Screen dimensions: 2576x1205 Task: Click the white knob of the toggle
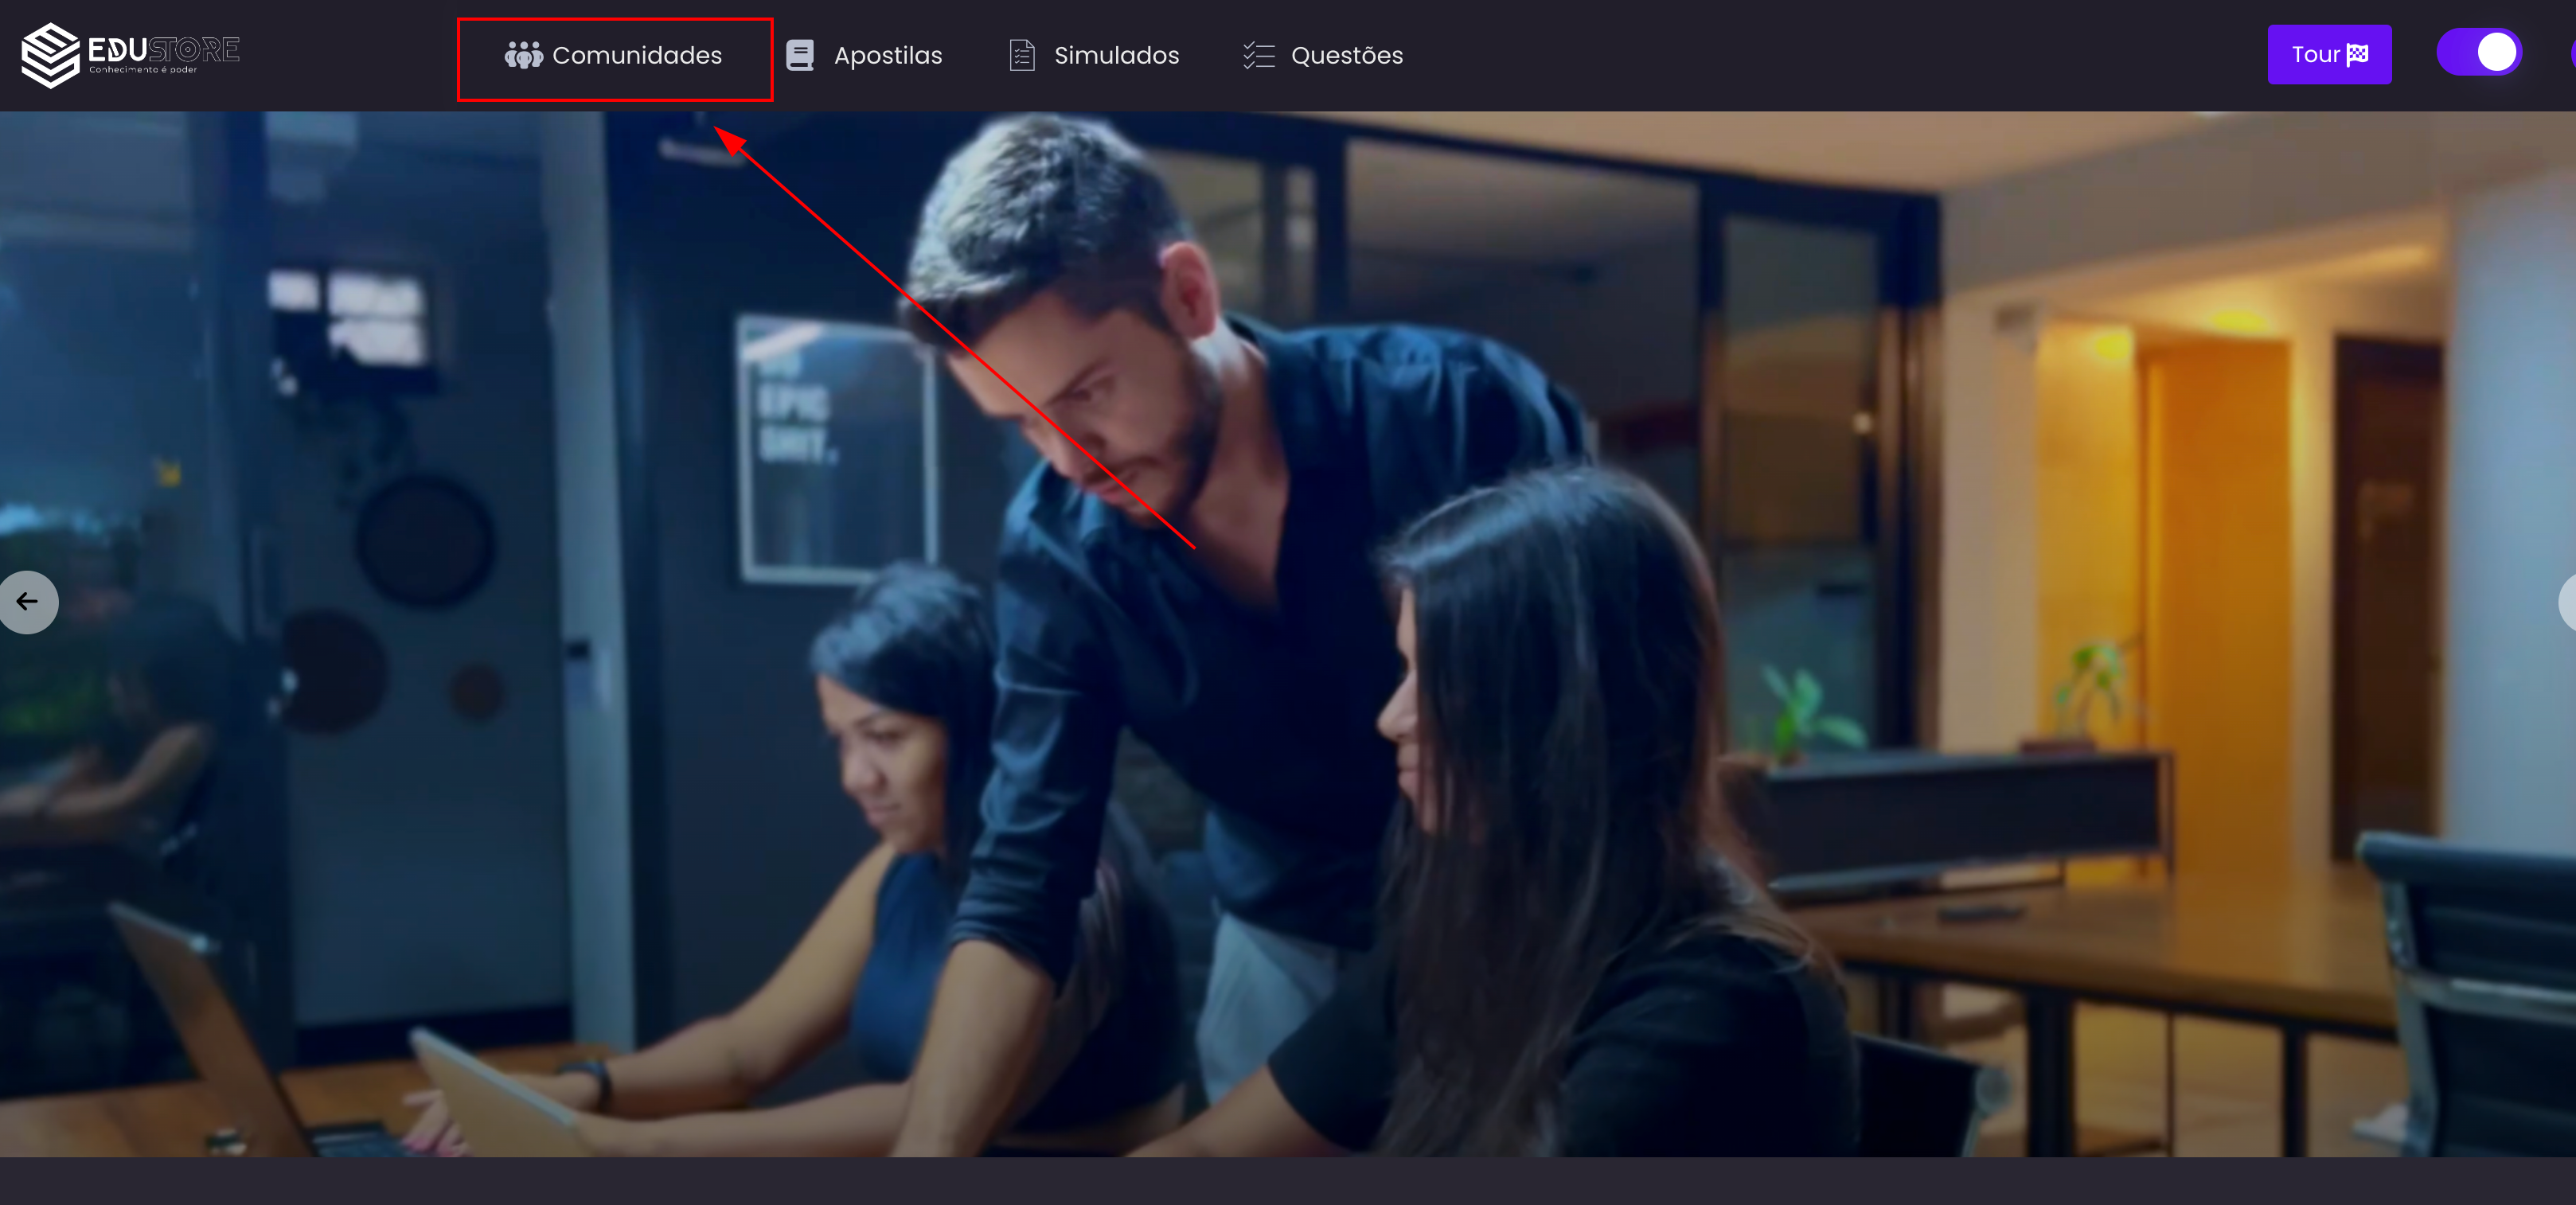point(2496,52)
